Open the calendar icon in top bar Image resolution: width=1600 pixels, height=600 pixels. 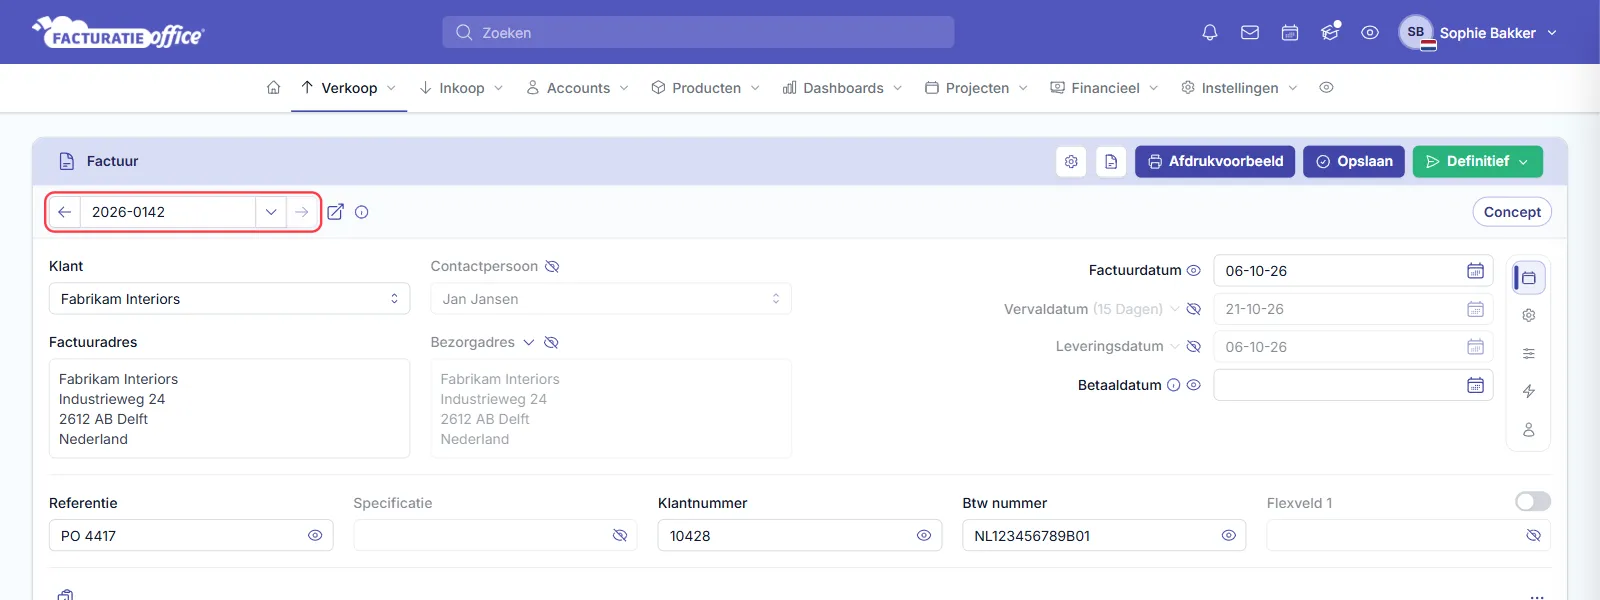tap(1290, 32)
